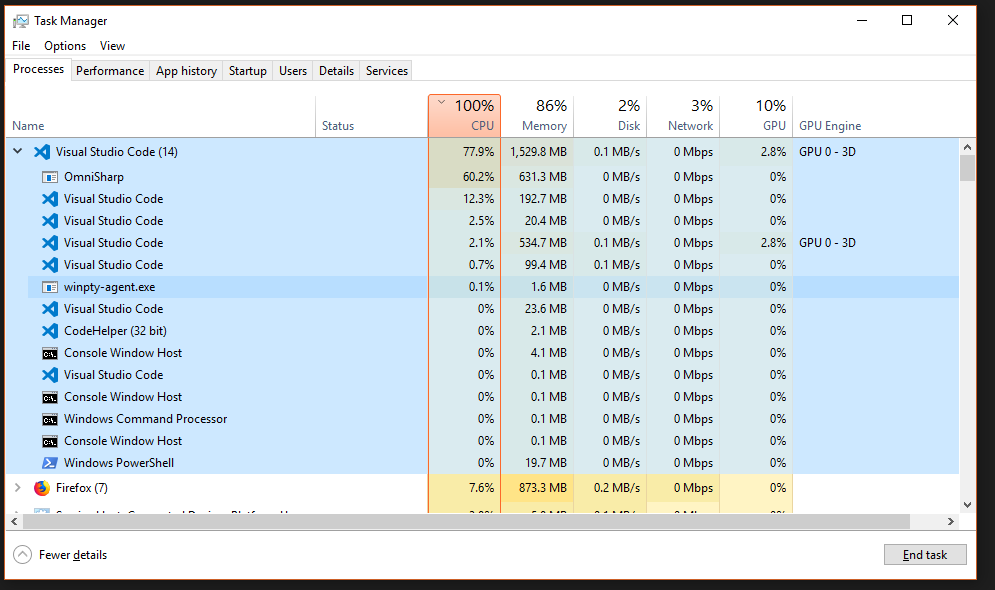Switch to the Performance tab
The height and width of the screenshot is (590, 995).
point(110,70)
